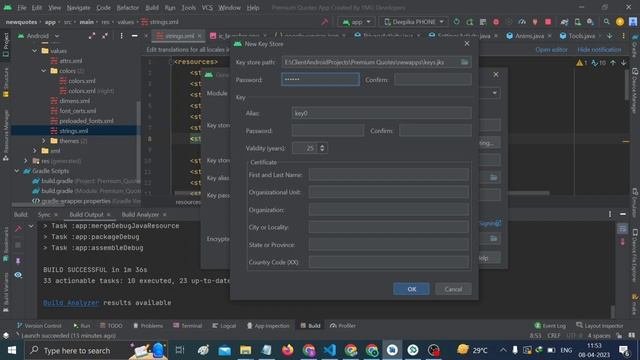Expand the res (generated) folder
This screenshot has width=640, height=360.
point(26,161)
